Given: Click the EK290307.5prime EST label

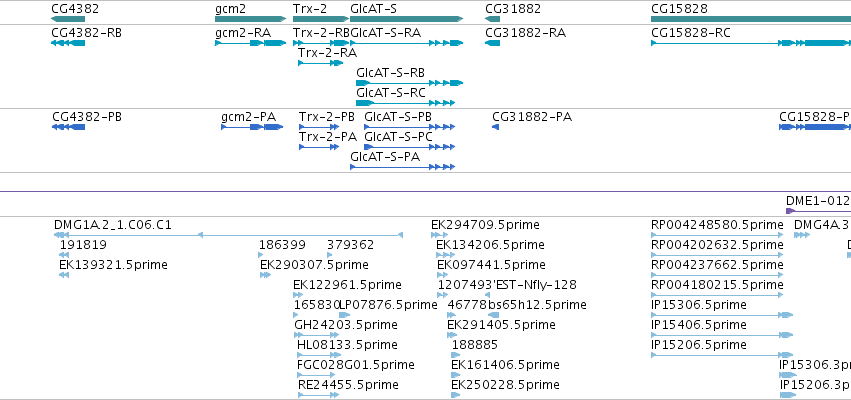Looking at the screenshot, I should pos(314,265).
